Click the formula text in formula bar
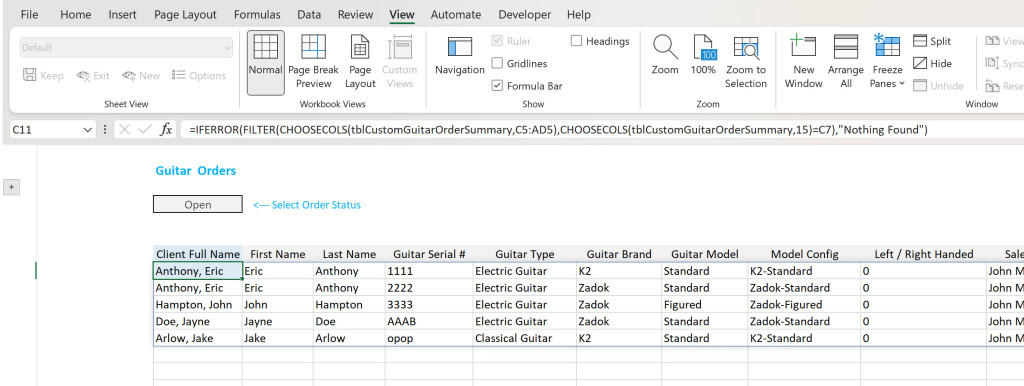1024x386 pixels. point(558,130)
